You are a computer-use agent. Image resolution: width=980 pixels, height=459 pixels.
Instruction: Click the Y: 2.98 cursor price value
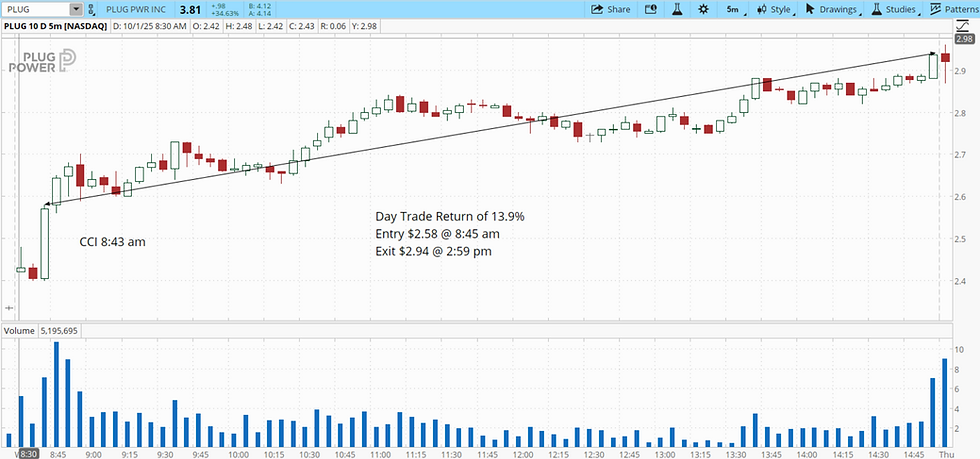pos(362,26)
